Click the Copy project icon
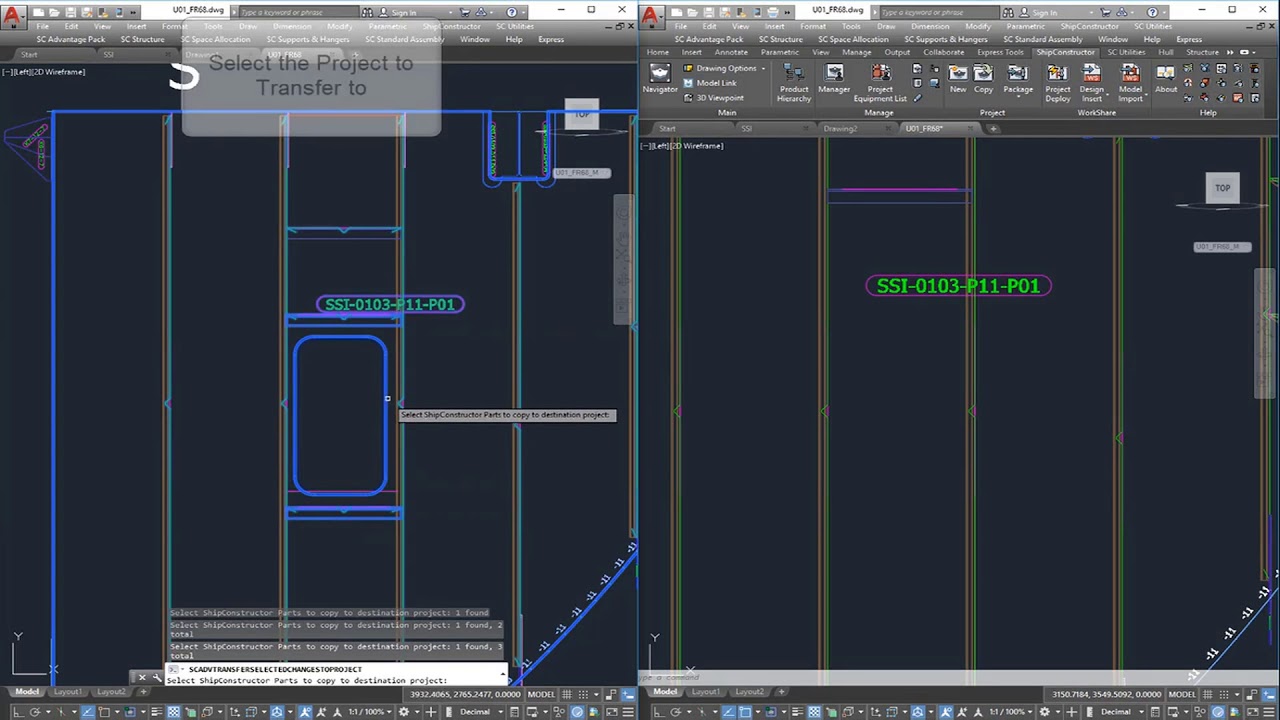 click(x=983, y=78)
